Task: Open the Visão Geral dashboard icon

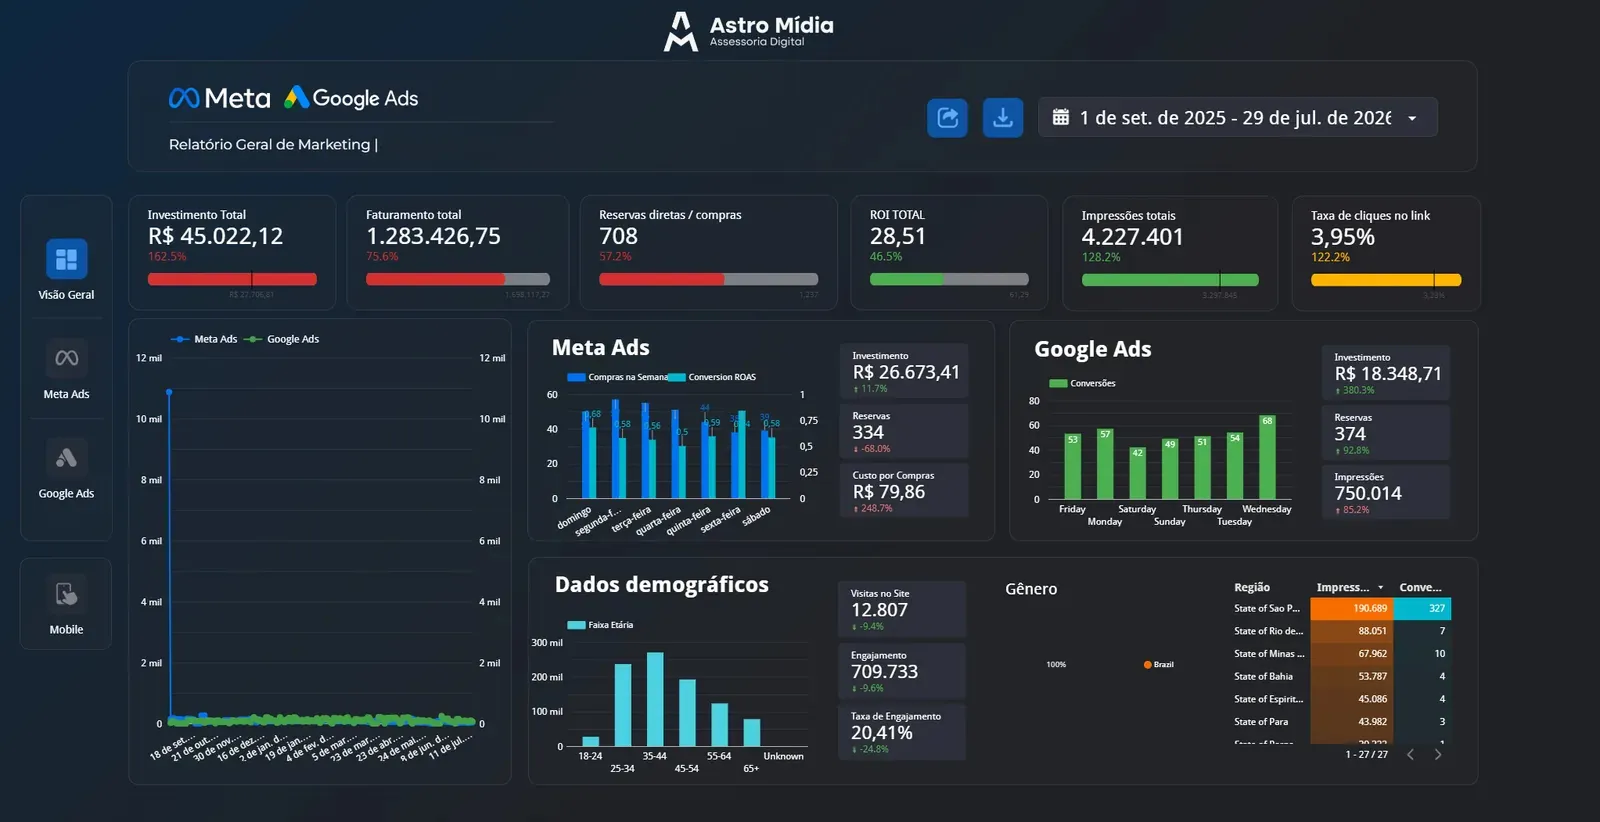Action: [x=67, y=259]
